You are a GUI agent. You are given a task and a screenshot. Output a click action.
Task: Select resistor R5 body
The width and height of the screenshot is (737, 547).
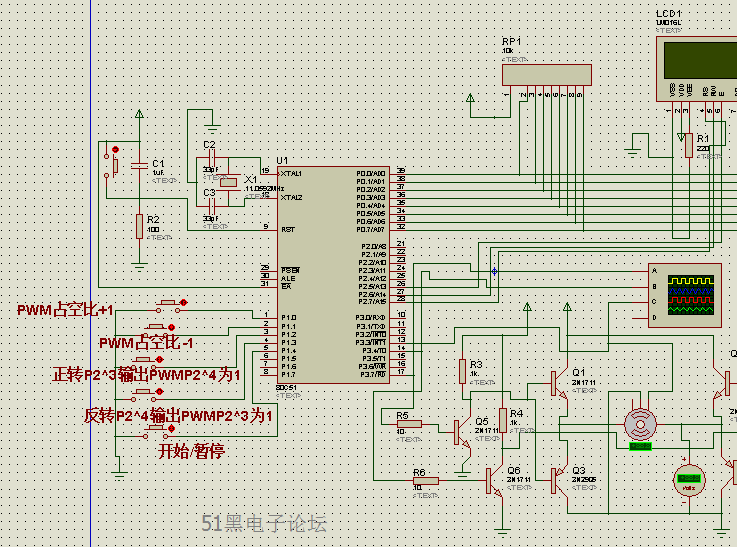coord(409,424)
